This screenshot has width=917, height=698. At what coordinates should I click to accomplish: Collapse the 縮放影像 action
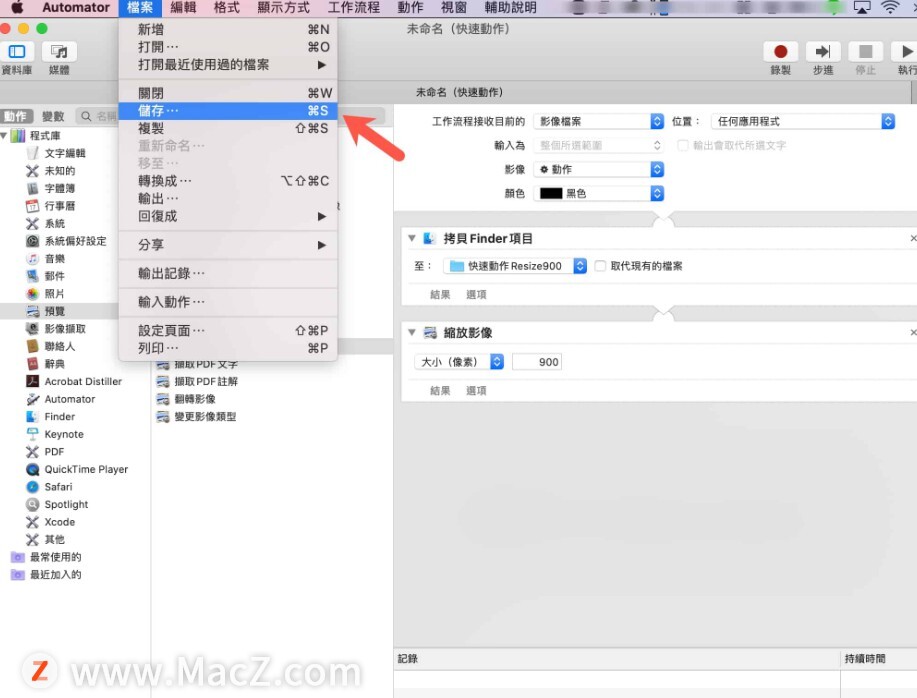412,333
